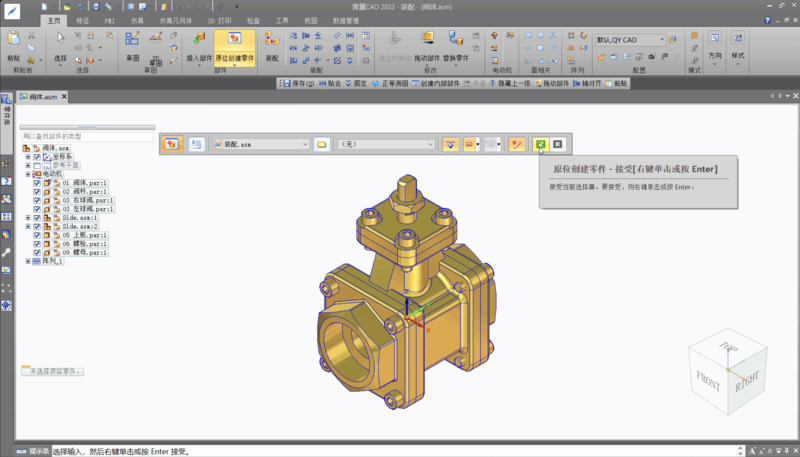Screen dimensions: 800x457
Task: Click the green accept checkmark button
Action: pyautogui.click(x=540, y=144)
